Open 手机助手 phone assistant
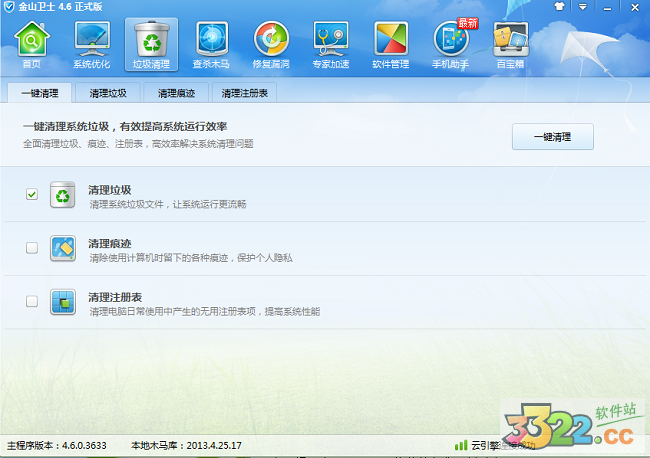 (x=451, y=45)
